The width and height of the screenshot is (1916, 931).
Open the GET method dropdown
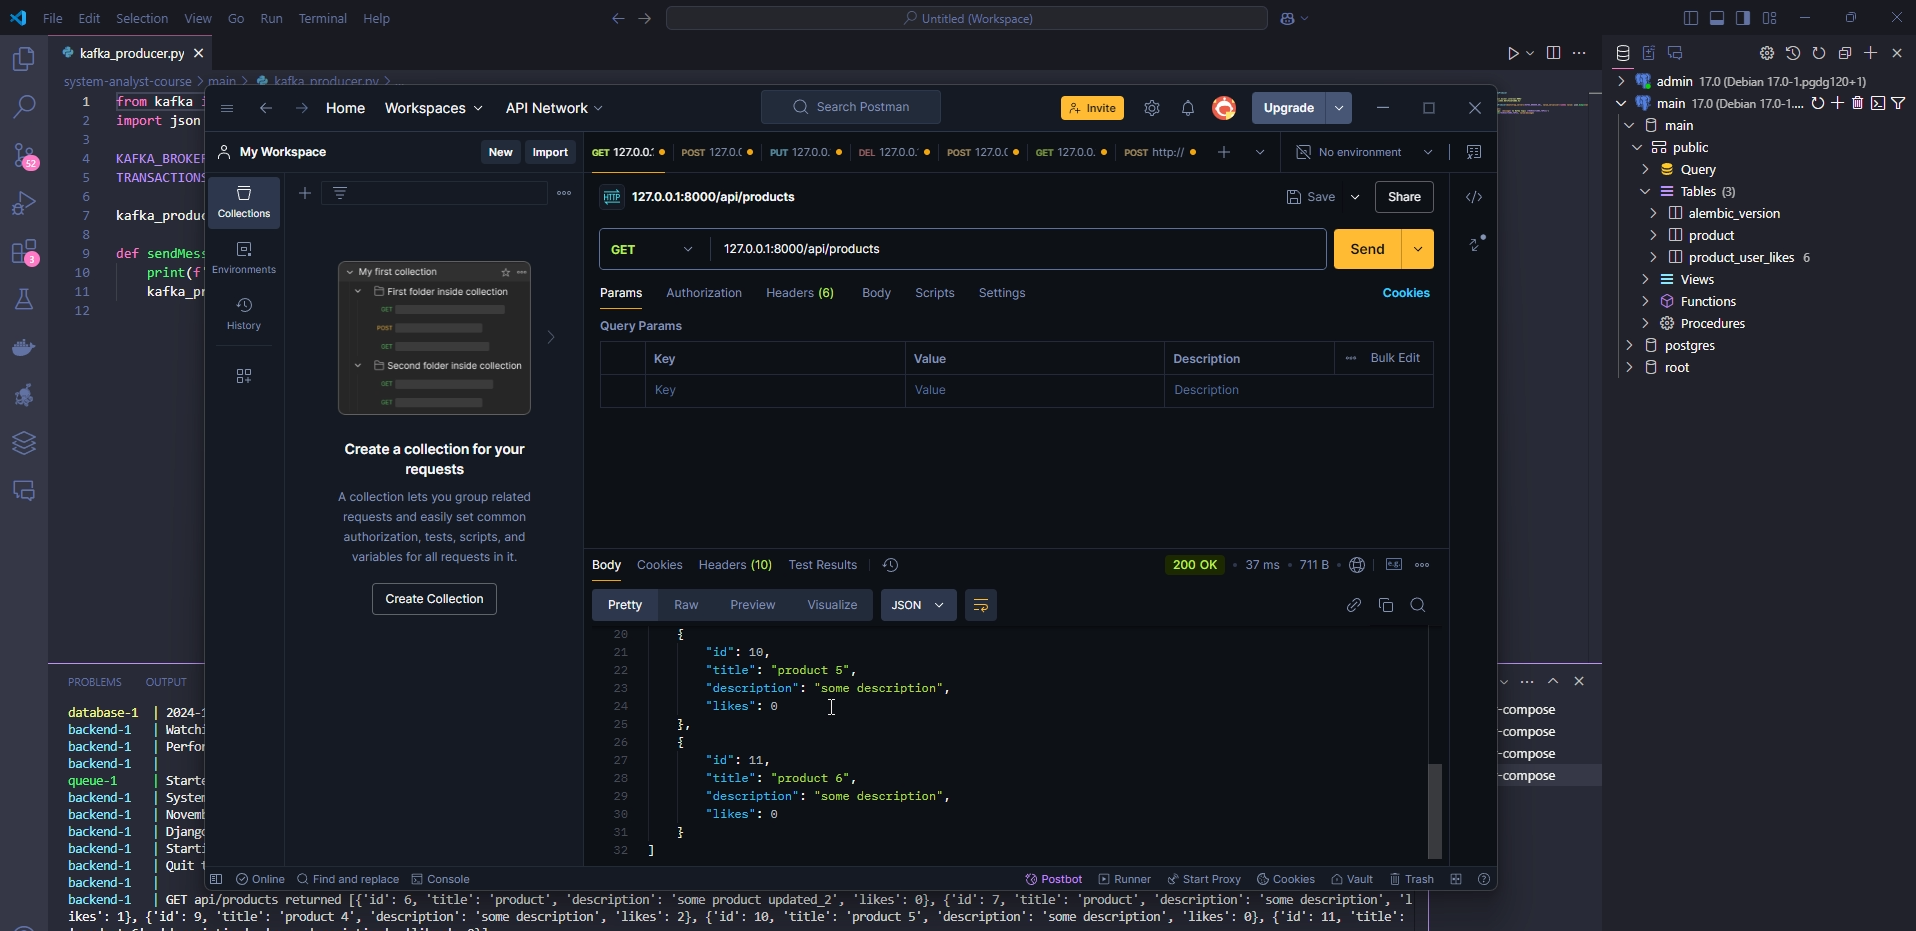[653, 249]
